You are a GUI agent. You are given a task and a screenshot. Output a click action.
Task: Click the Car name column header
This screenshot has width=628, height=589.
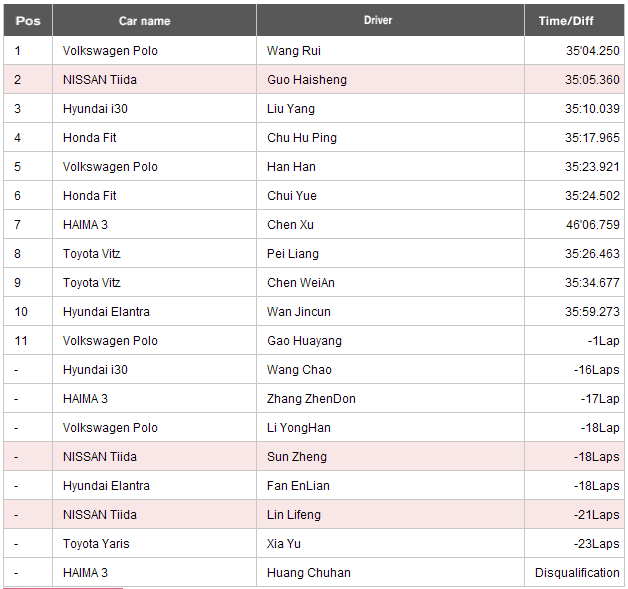coord(144,20)
